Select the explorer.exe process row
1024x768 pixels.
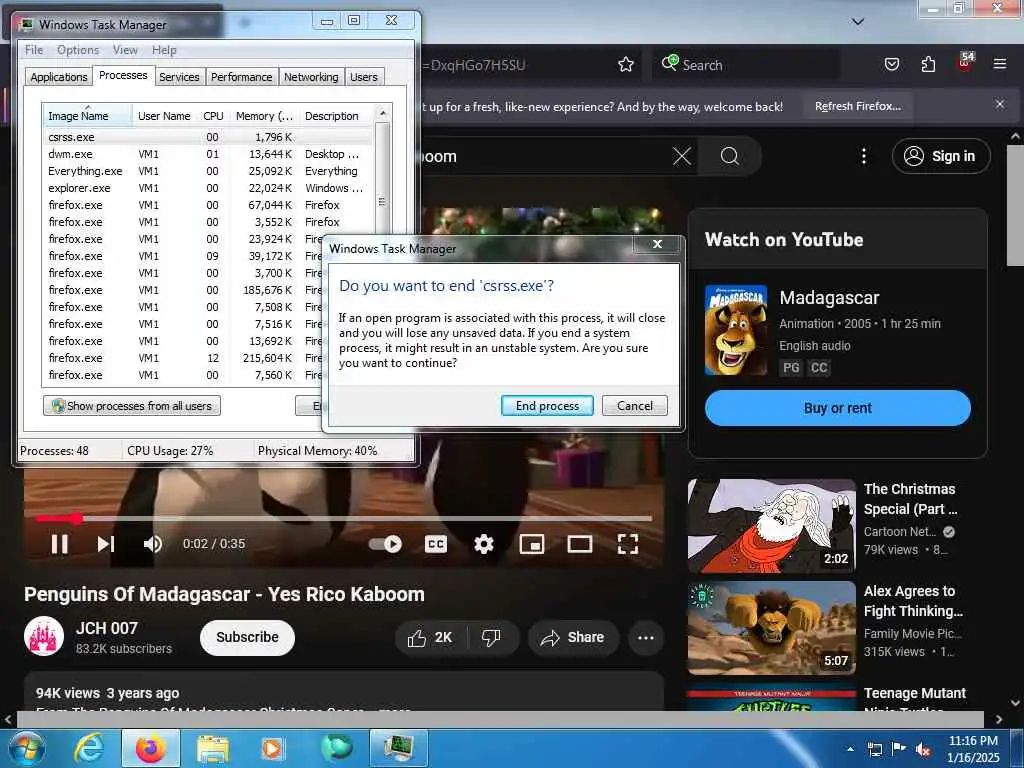point(208,188)
